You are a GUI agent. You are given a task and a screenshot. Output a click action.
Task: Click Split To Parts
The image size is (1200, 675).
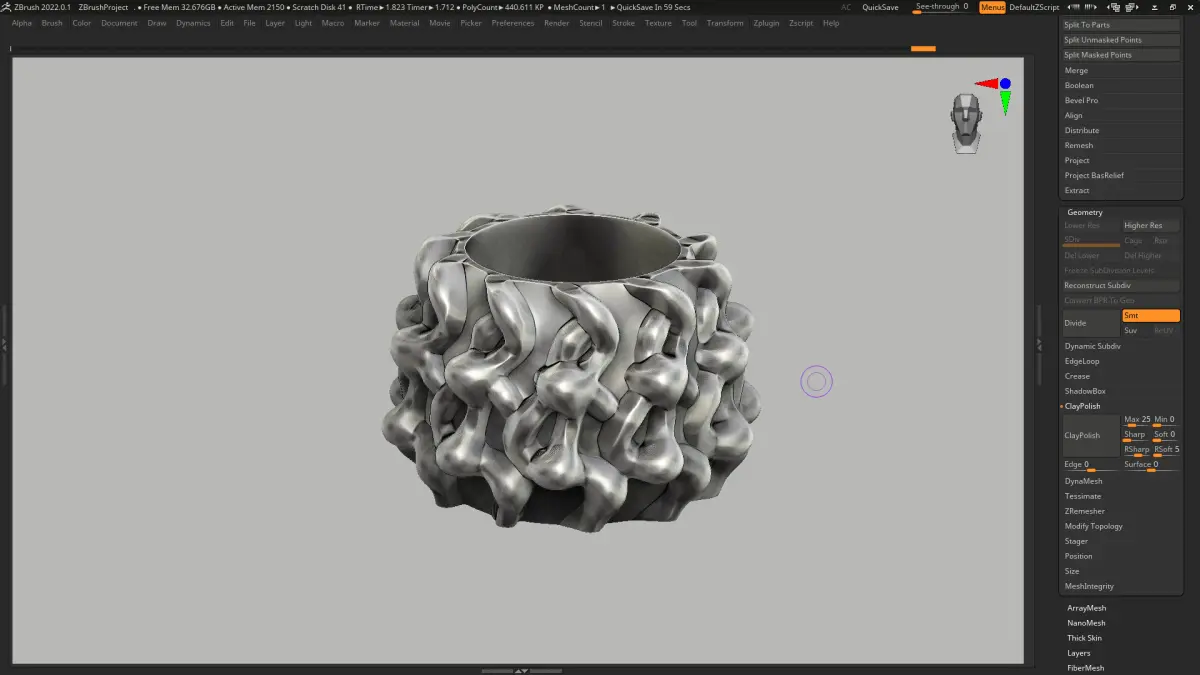(1121, 25)
